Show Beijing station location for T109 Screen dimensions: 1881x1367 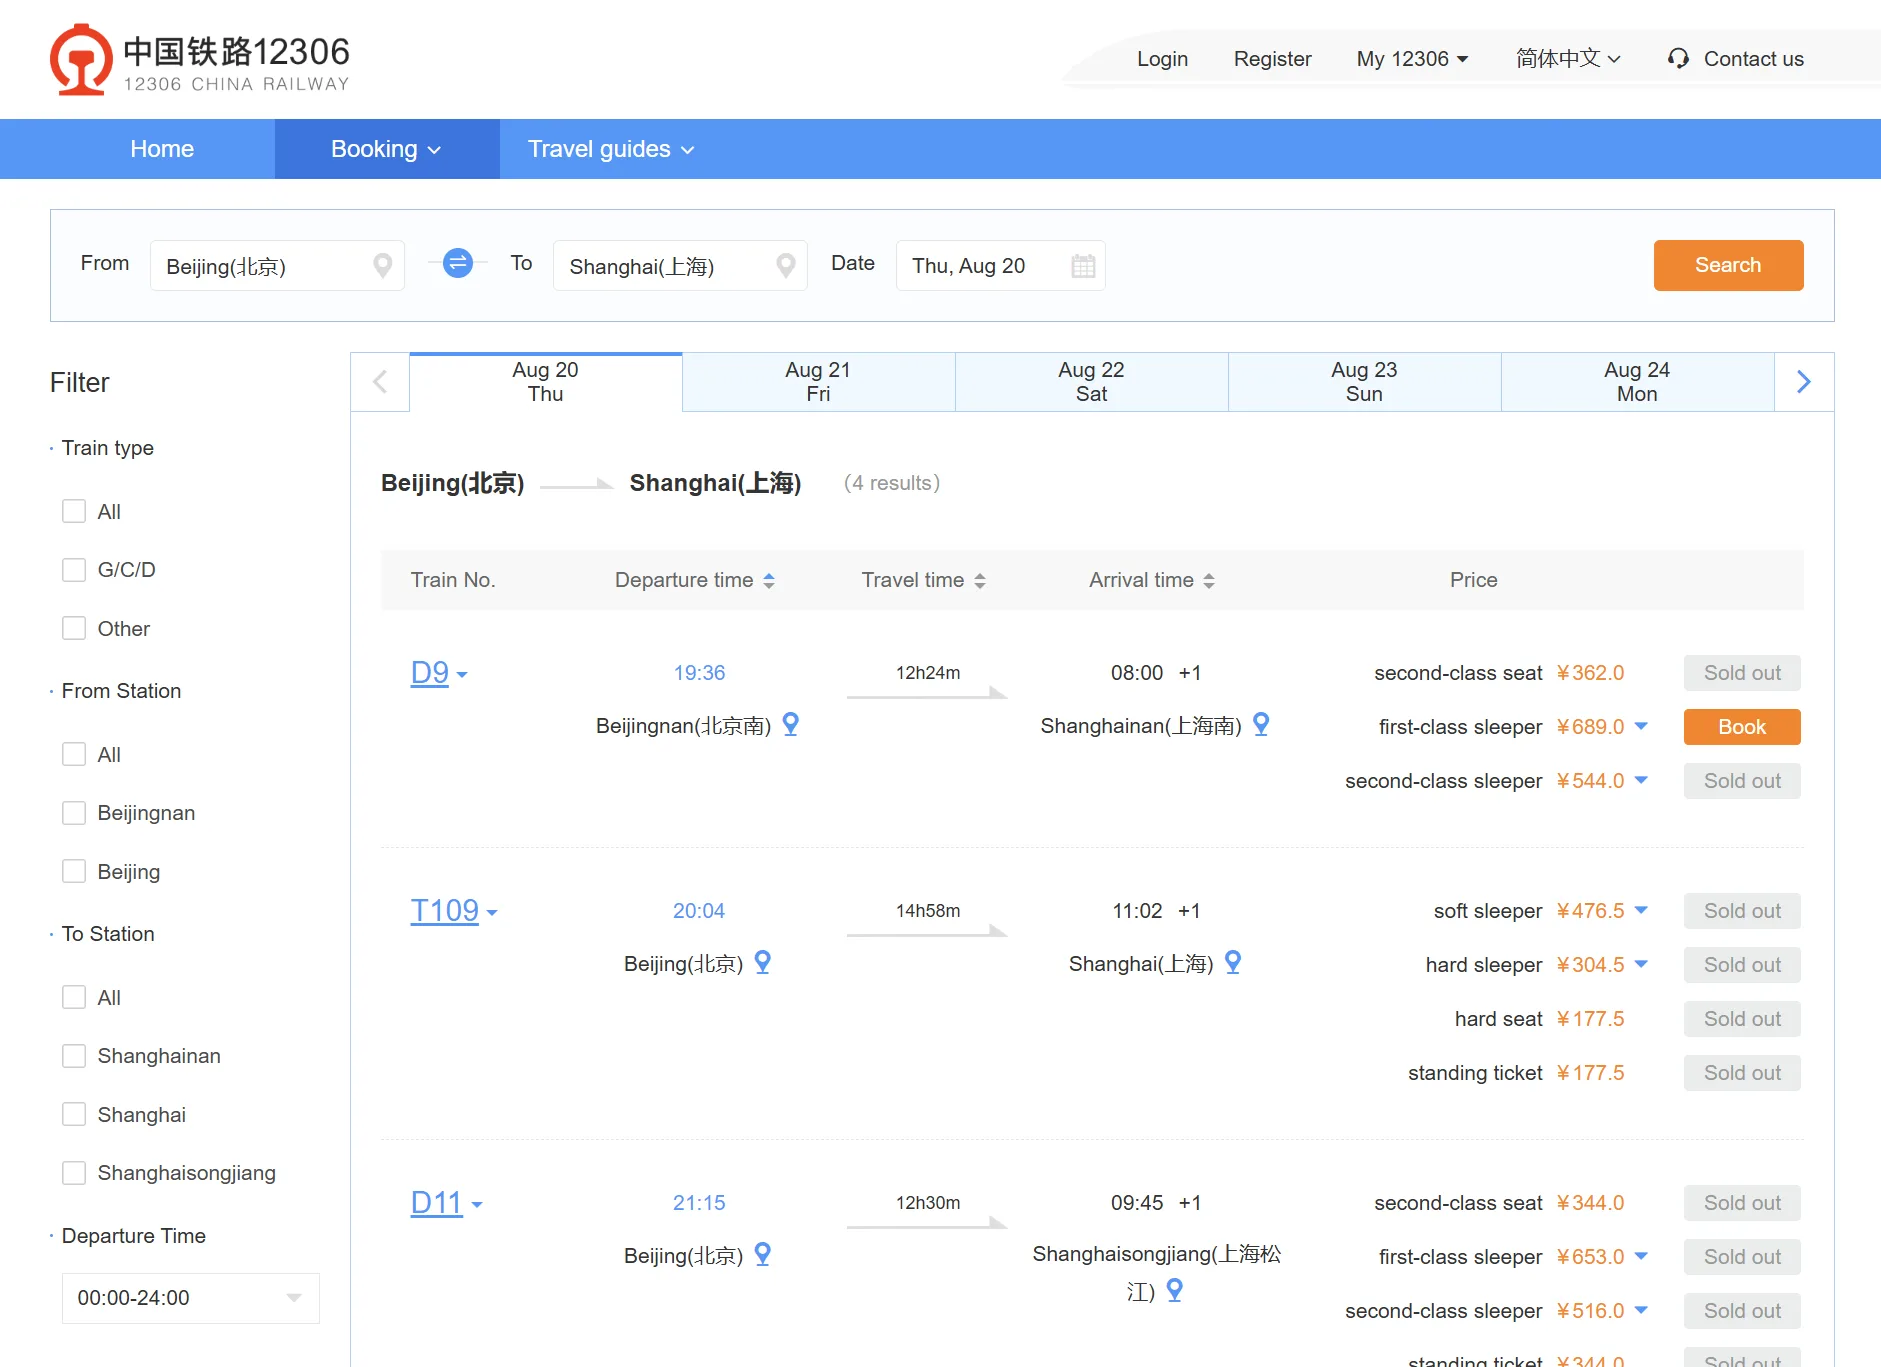(x=762, y=962)
